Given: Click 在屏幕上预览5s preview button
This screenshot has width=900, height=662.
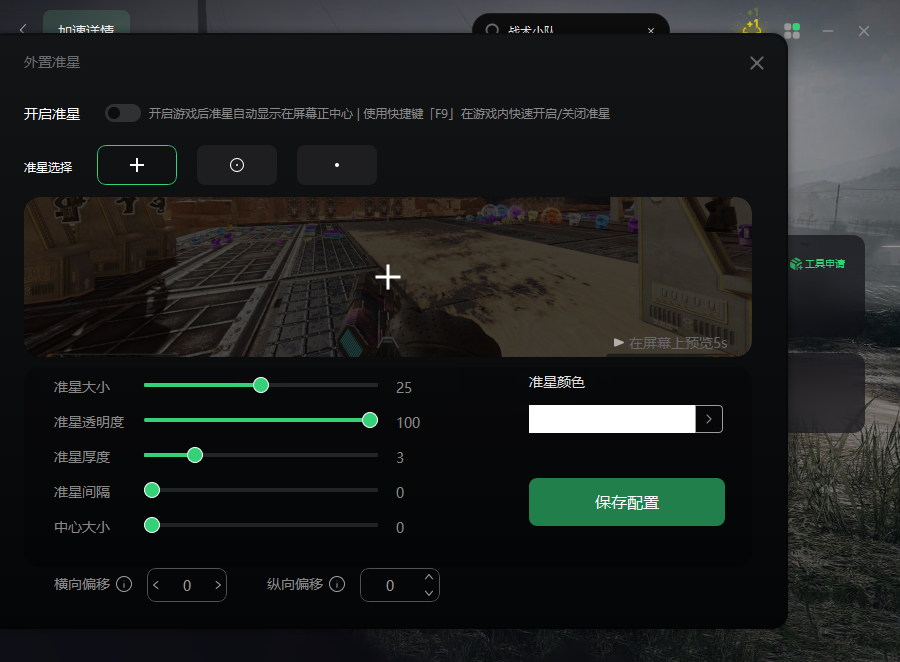Looking at the screenshot, I should [x=670, y=343].
